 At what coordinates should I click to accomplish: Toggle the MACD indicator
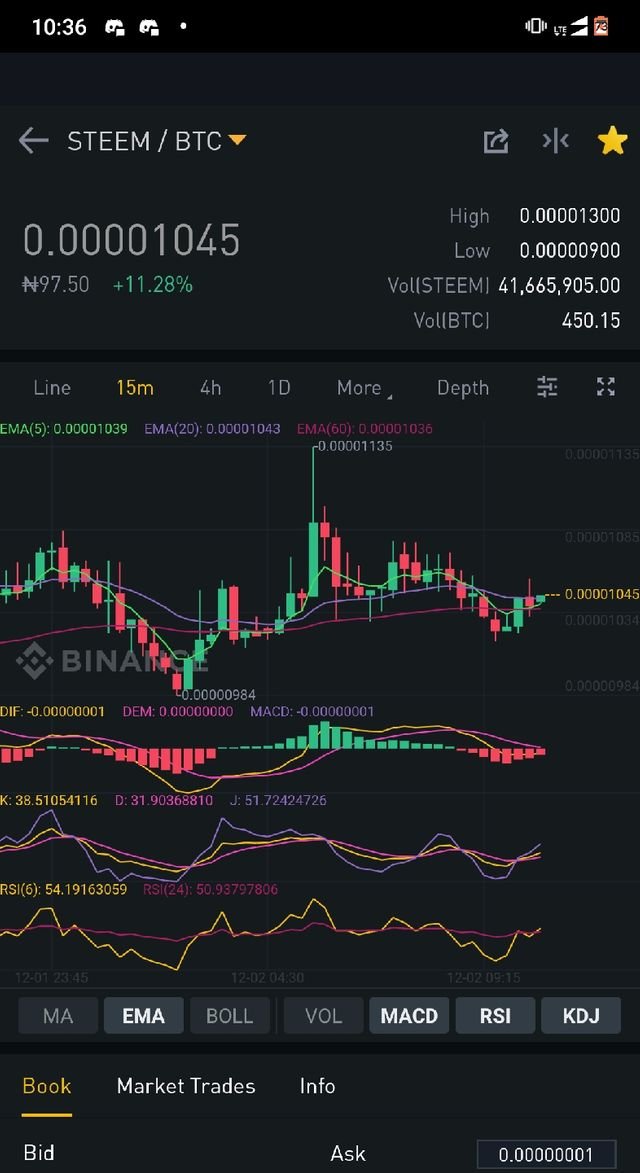(x=409, y=1016)
